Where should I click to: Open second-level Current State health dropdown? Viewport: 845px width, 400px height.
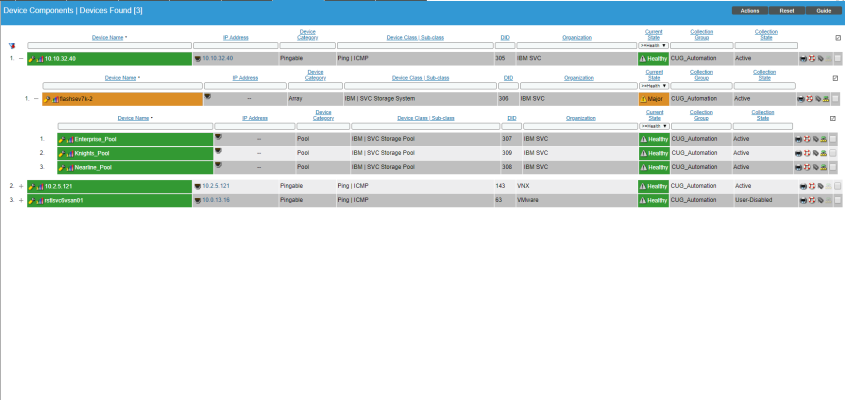point(654,86)
